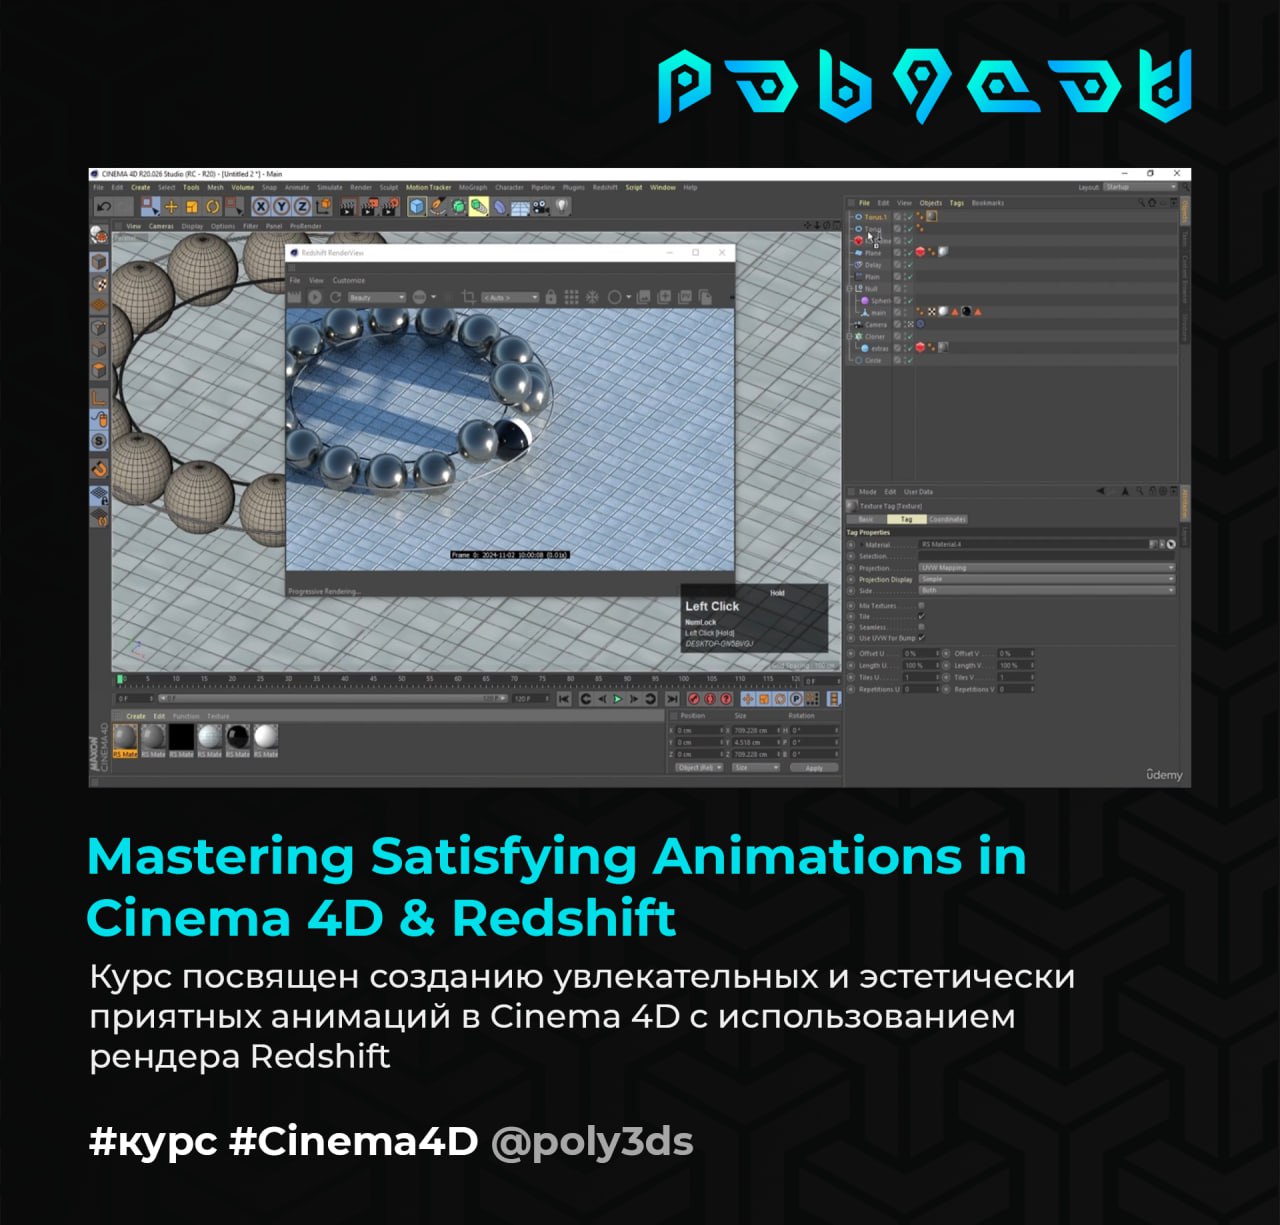Click the lock icon in Redshift RenderView
The width and height of the screenshot is (1280, 1225).
point(551,298)
